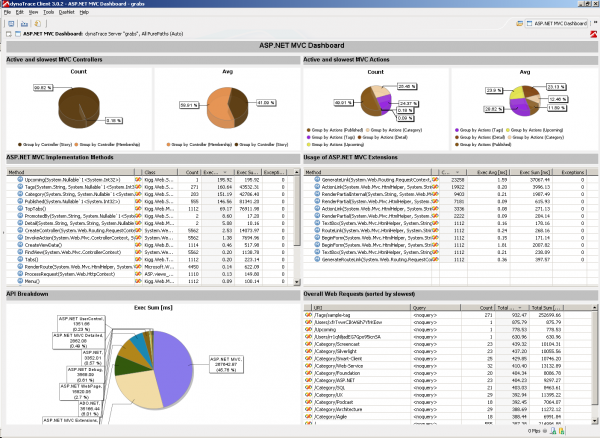Expand the overflow chevron next to the dashboard tab
600x438 pixels.
(595, 23)
